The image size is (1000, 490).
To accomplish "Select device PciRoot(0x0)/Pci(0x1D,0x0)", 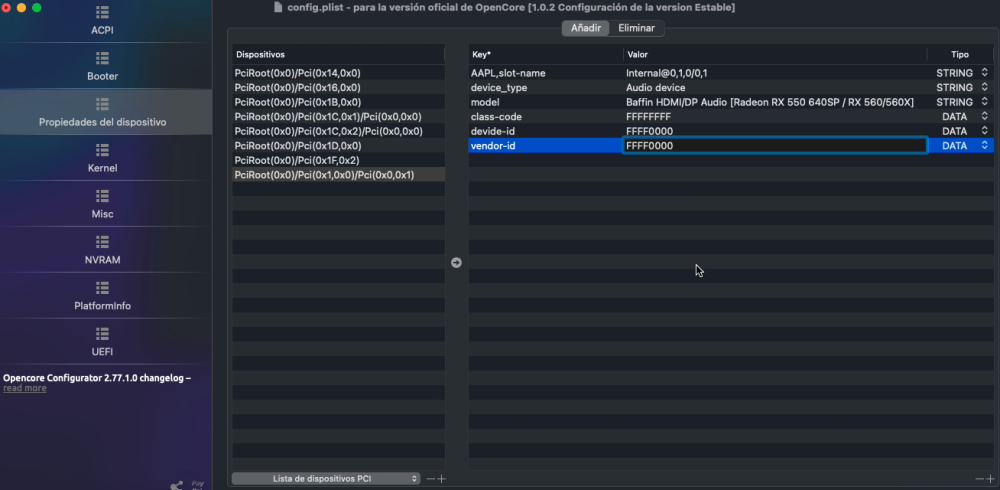I will point(339,145).
